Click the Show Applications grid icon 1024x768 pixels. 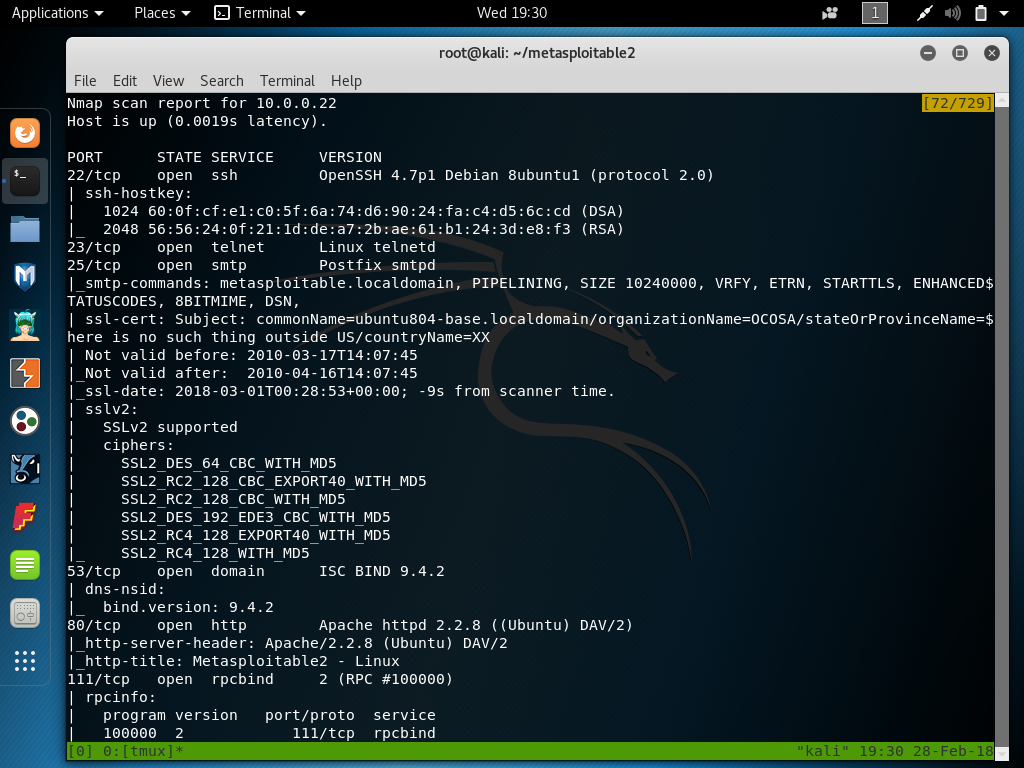(x=23, y=661)
